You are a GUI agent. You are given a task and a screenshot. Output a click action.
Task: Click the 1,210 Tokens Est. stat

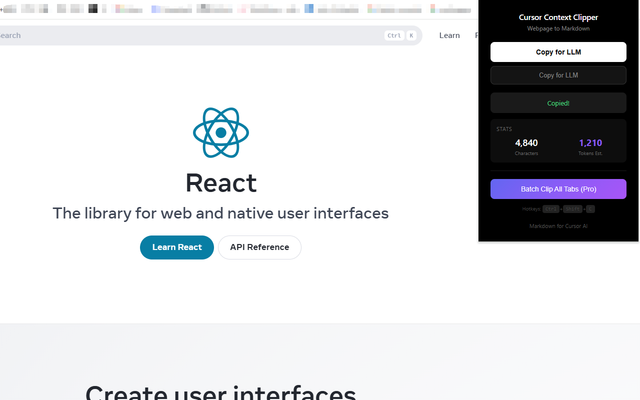(x=590, y=147)
